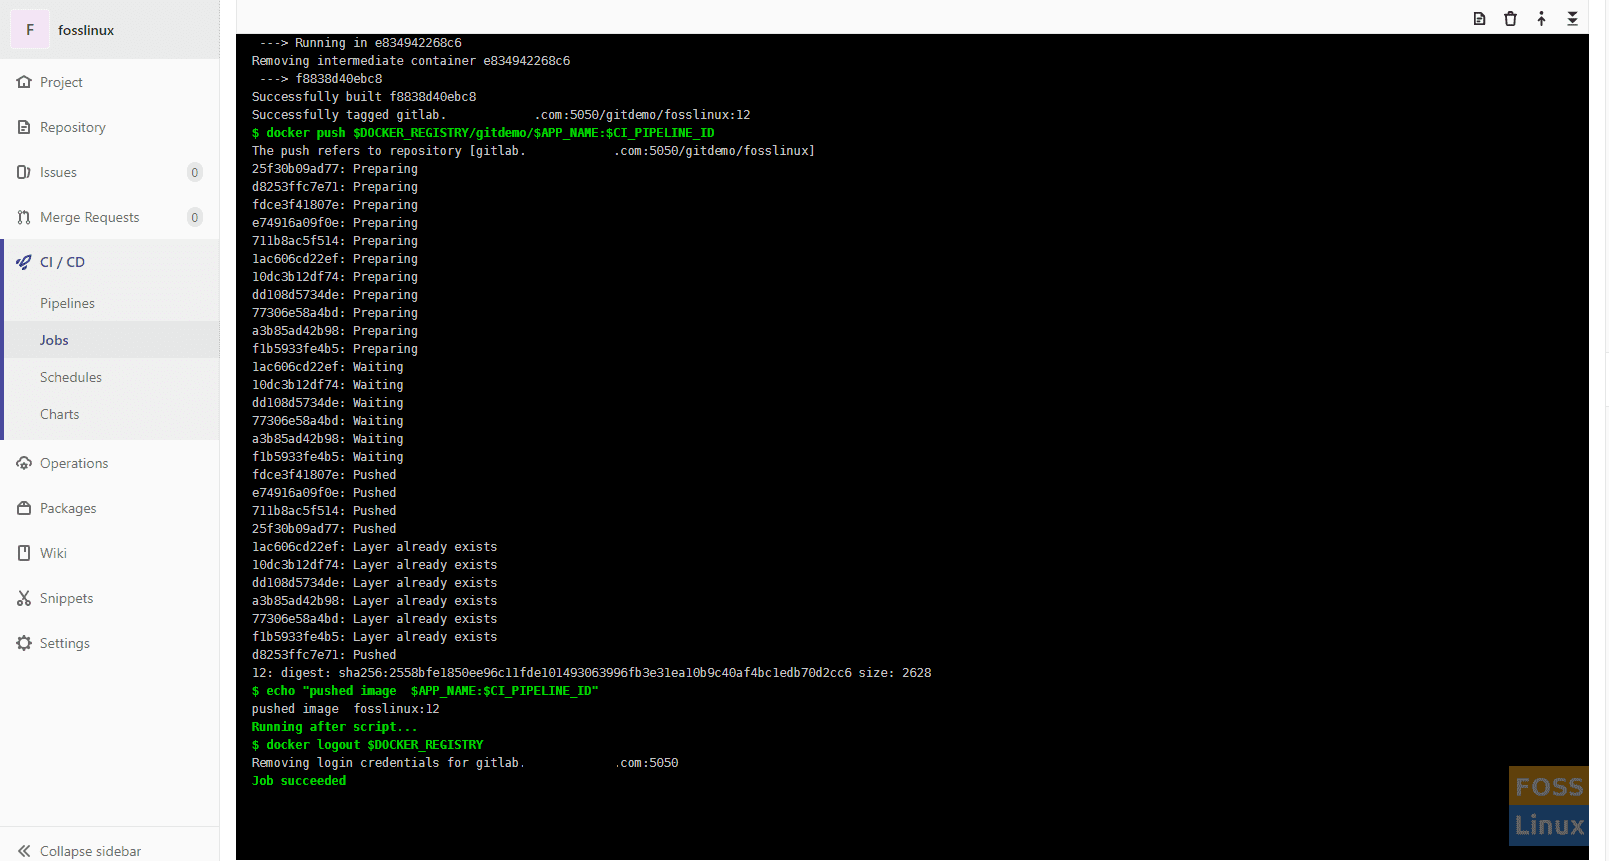The width and height of the screenshot is (1609, 861).
Task: Click Collapse sidebar label
Action: click(x=90, y=851)
